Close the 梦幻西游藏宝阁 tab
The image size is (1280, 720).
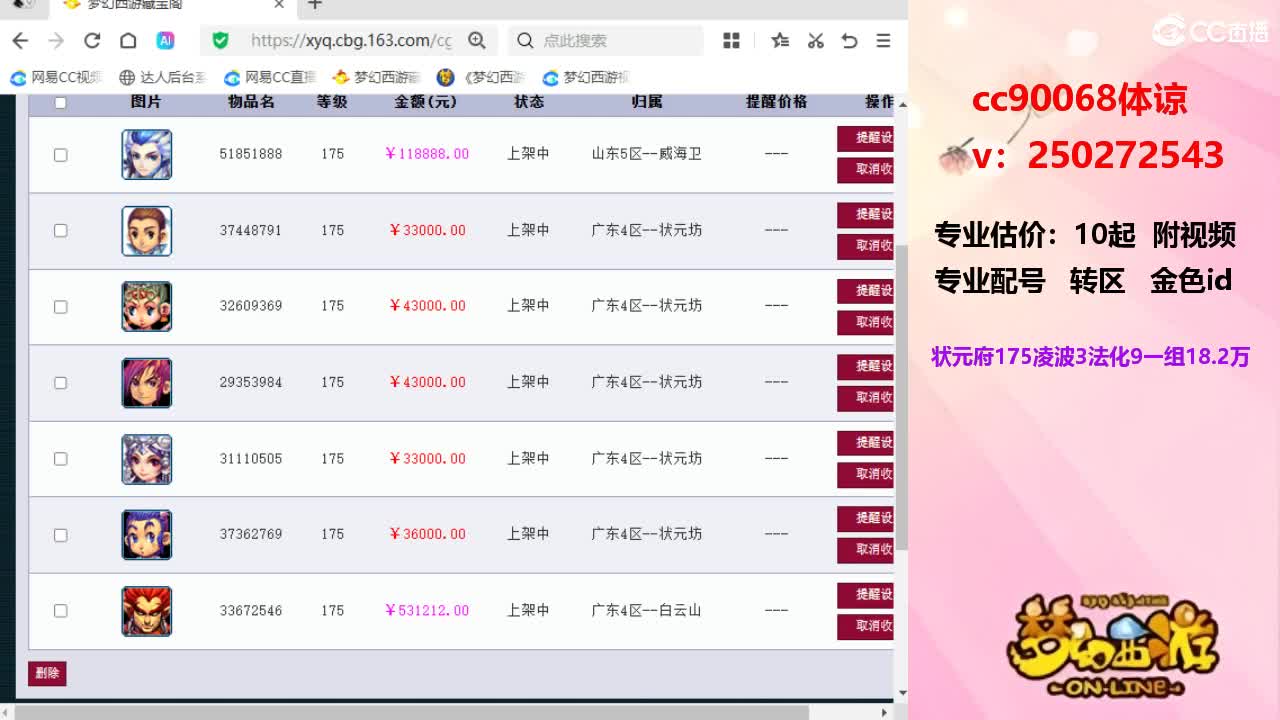point(279,5)
